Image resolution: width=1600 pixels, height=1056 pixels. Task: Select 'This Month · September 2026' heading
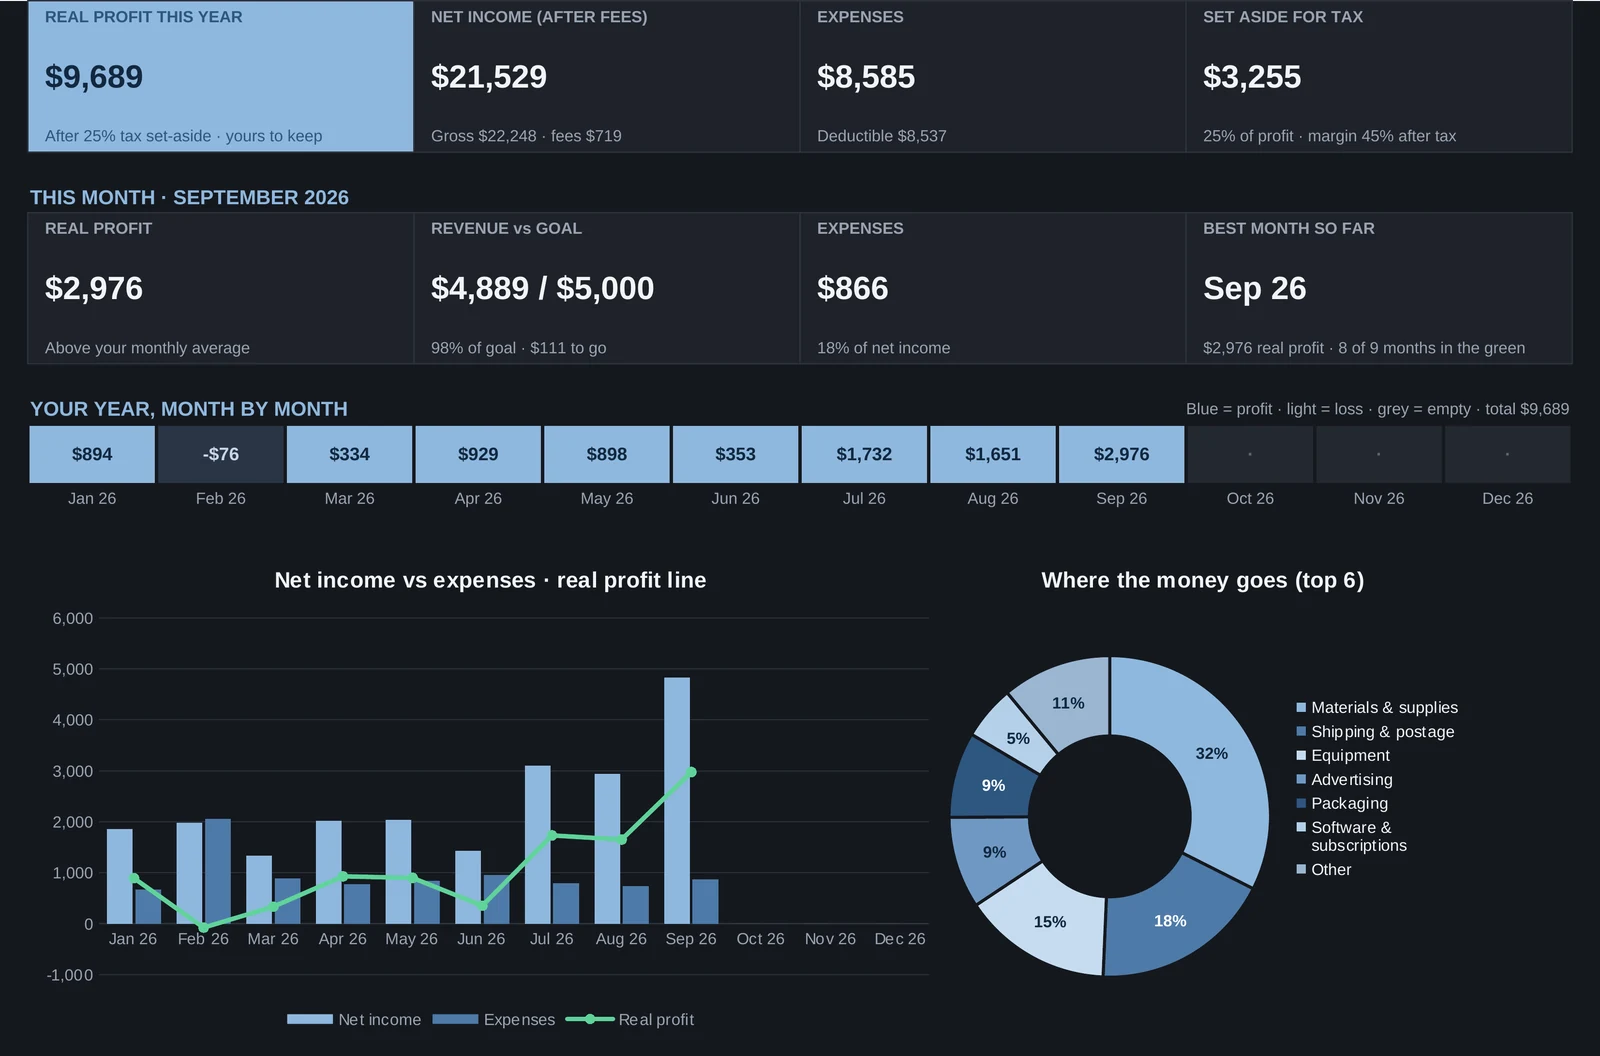pos(189,197)
